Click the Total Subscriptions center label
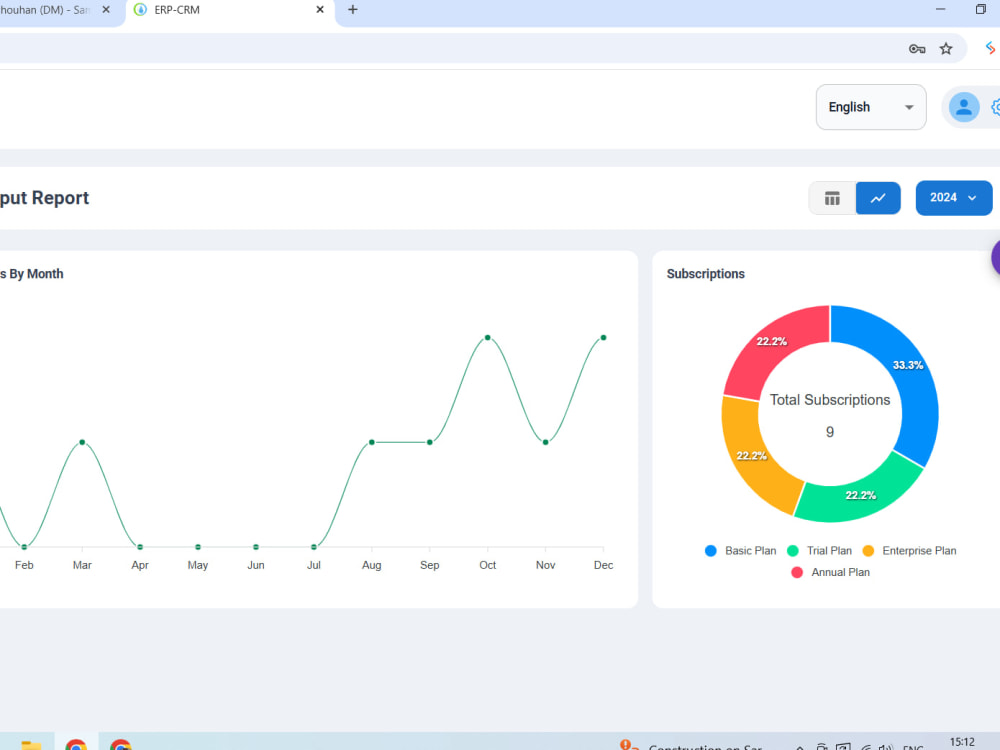 pyautogui.click(x=830, y=400)
